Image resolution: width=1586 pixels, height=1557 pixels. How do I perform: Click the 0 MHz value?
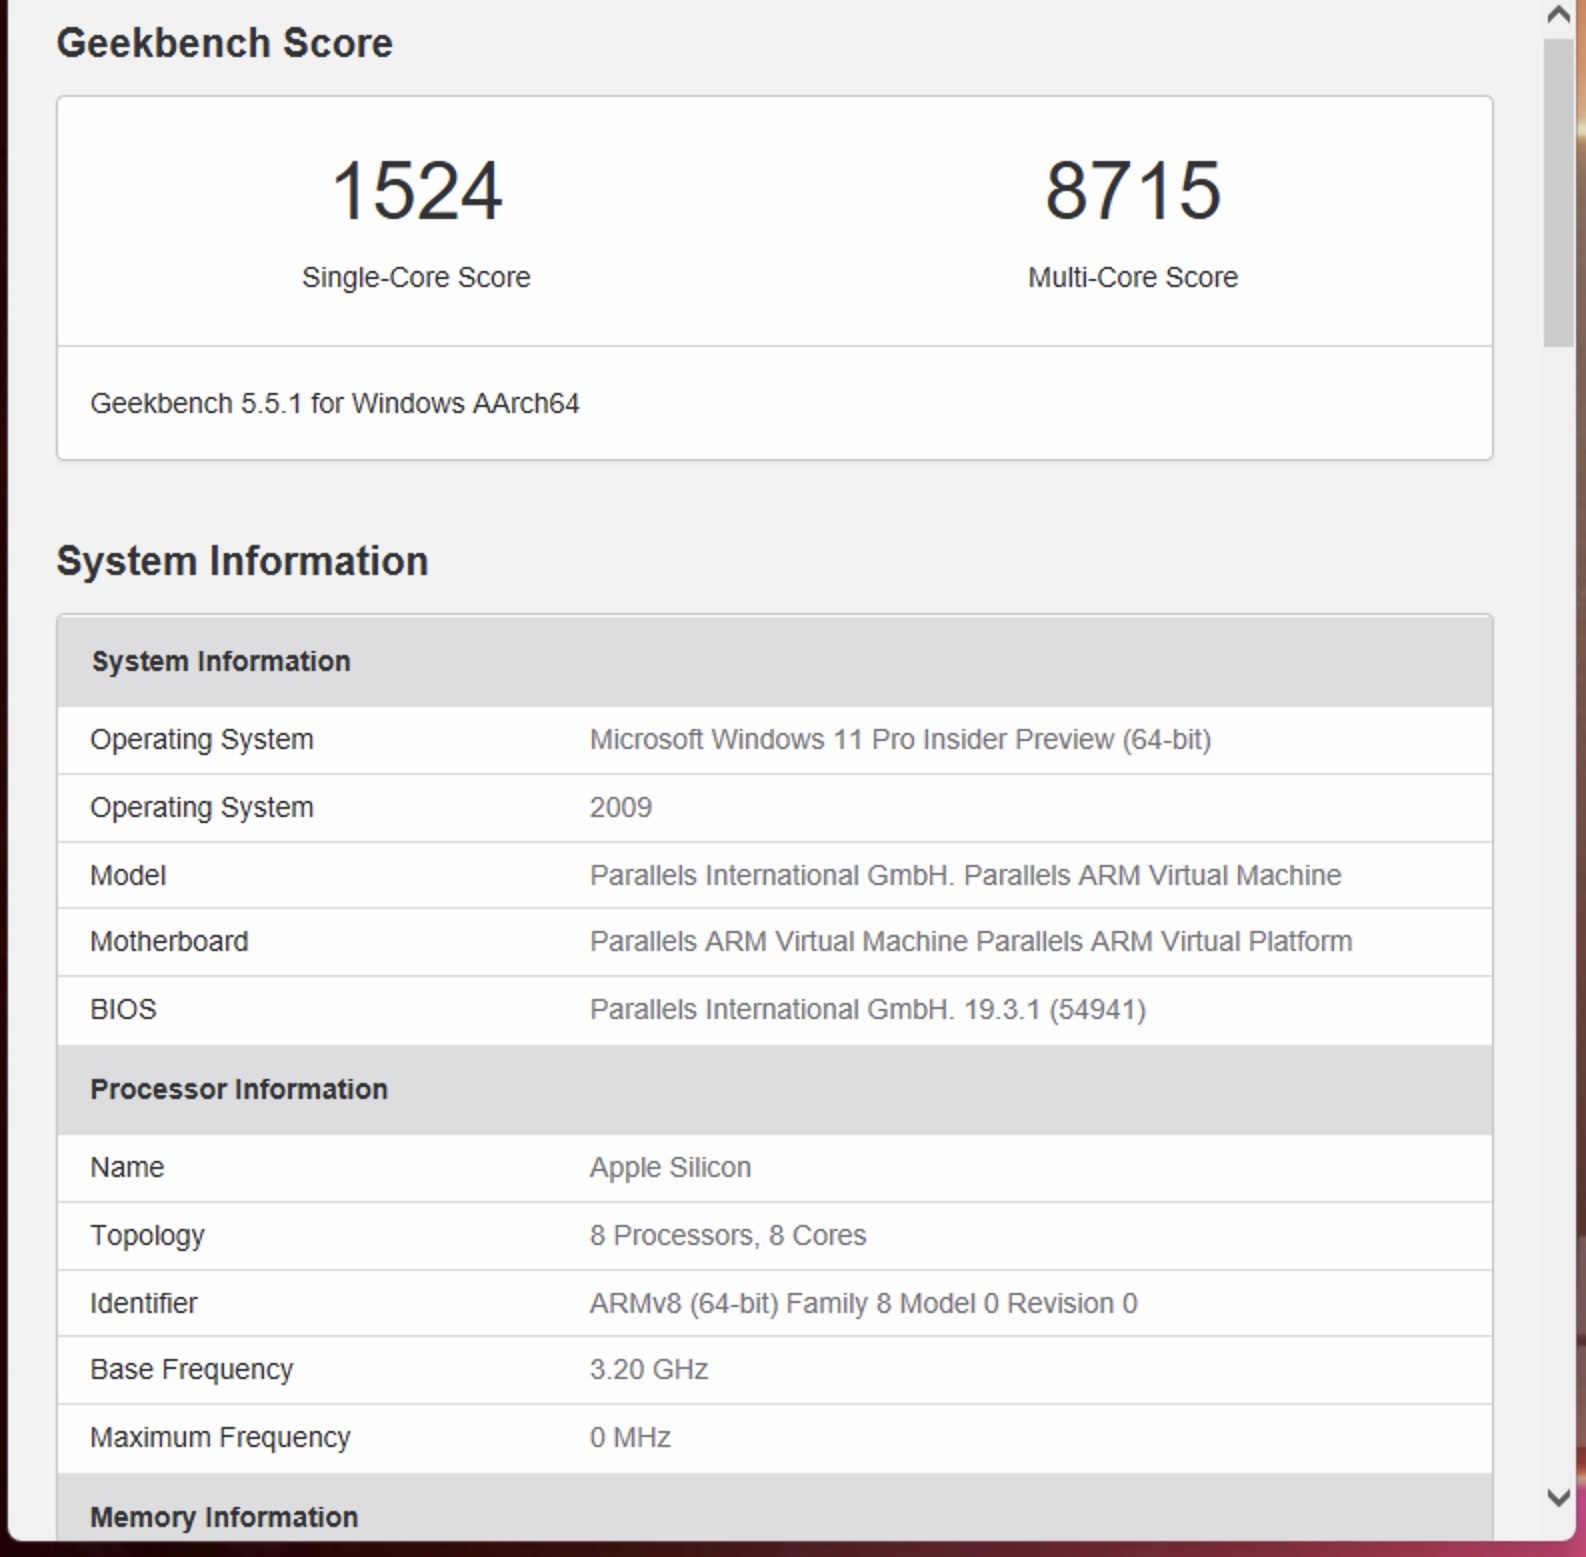630,1437
